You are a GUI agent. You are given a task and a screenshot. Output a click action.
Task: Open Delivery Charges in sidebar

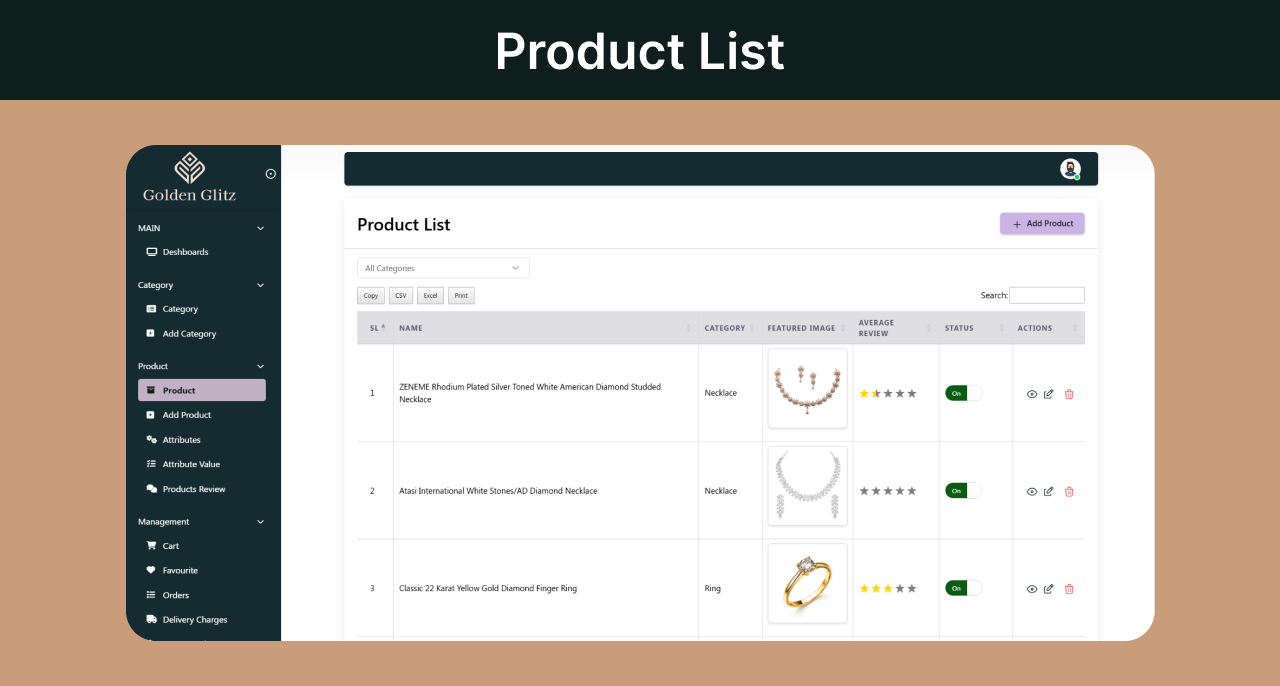coord(194,620)
